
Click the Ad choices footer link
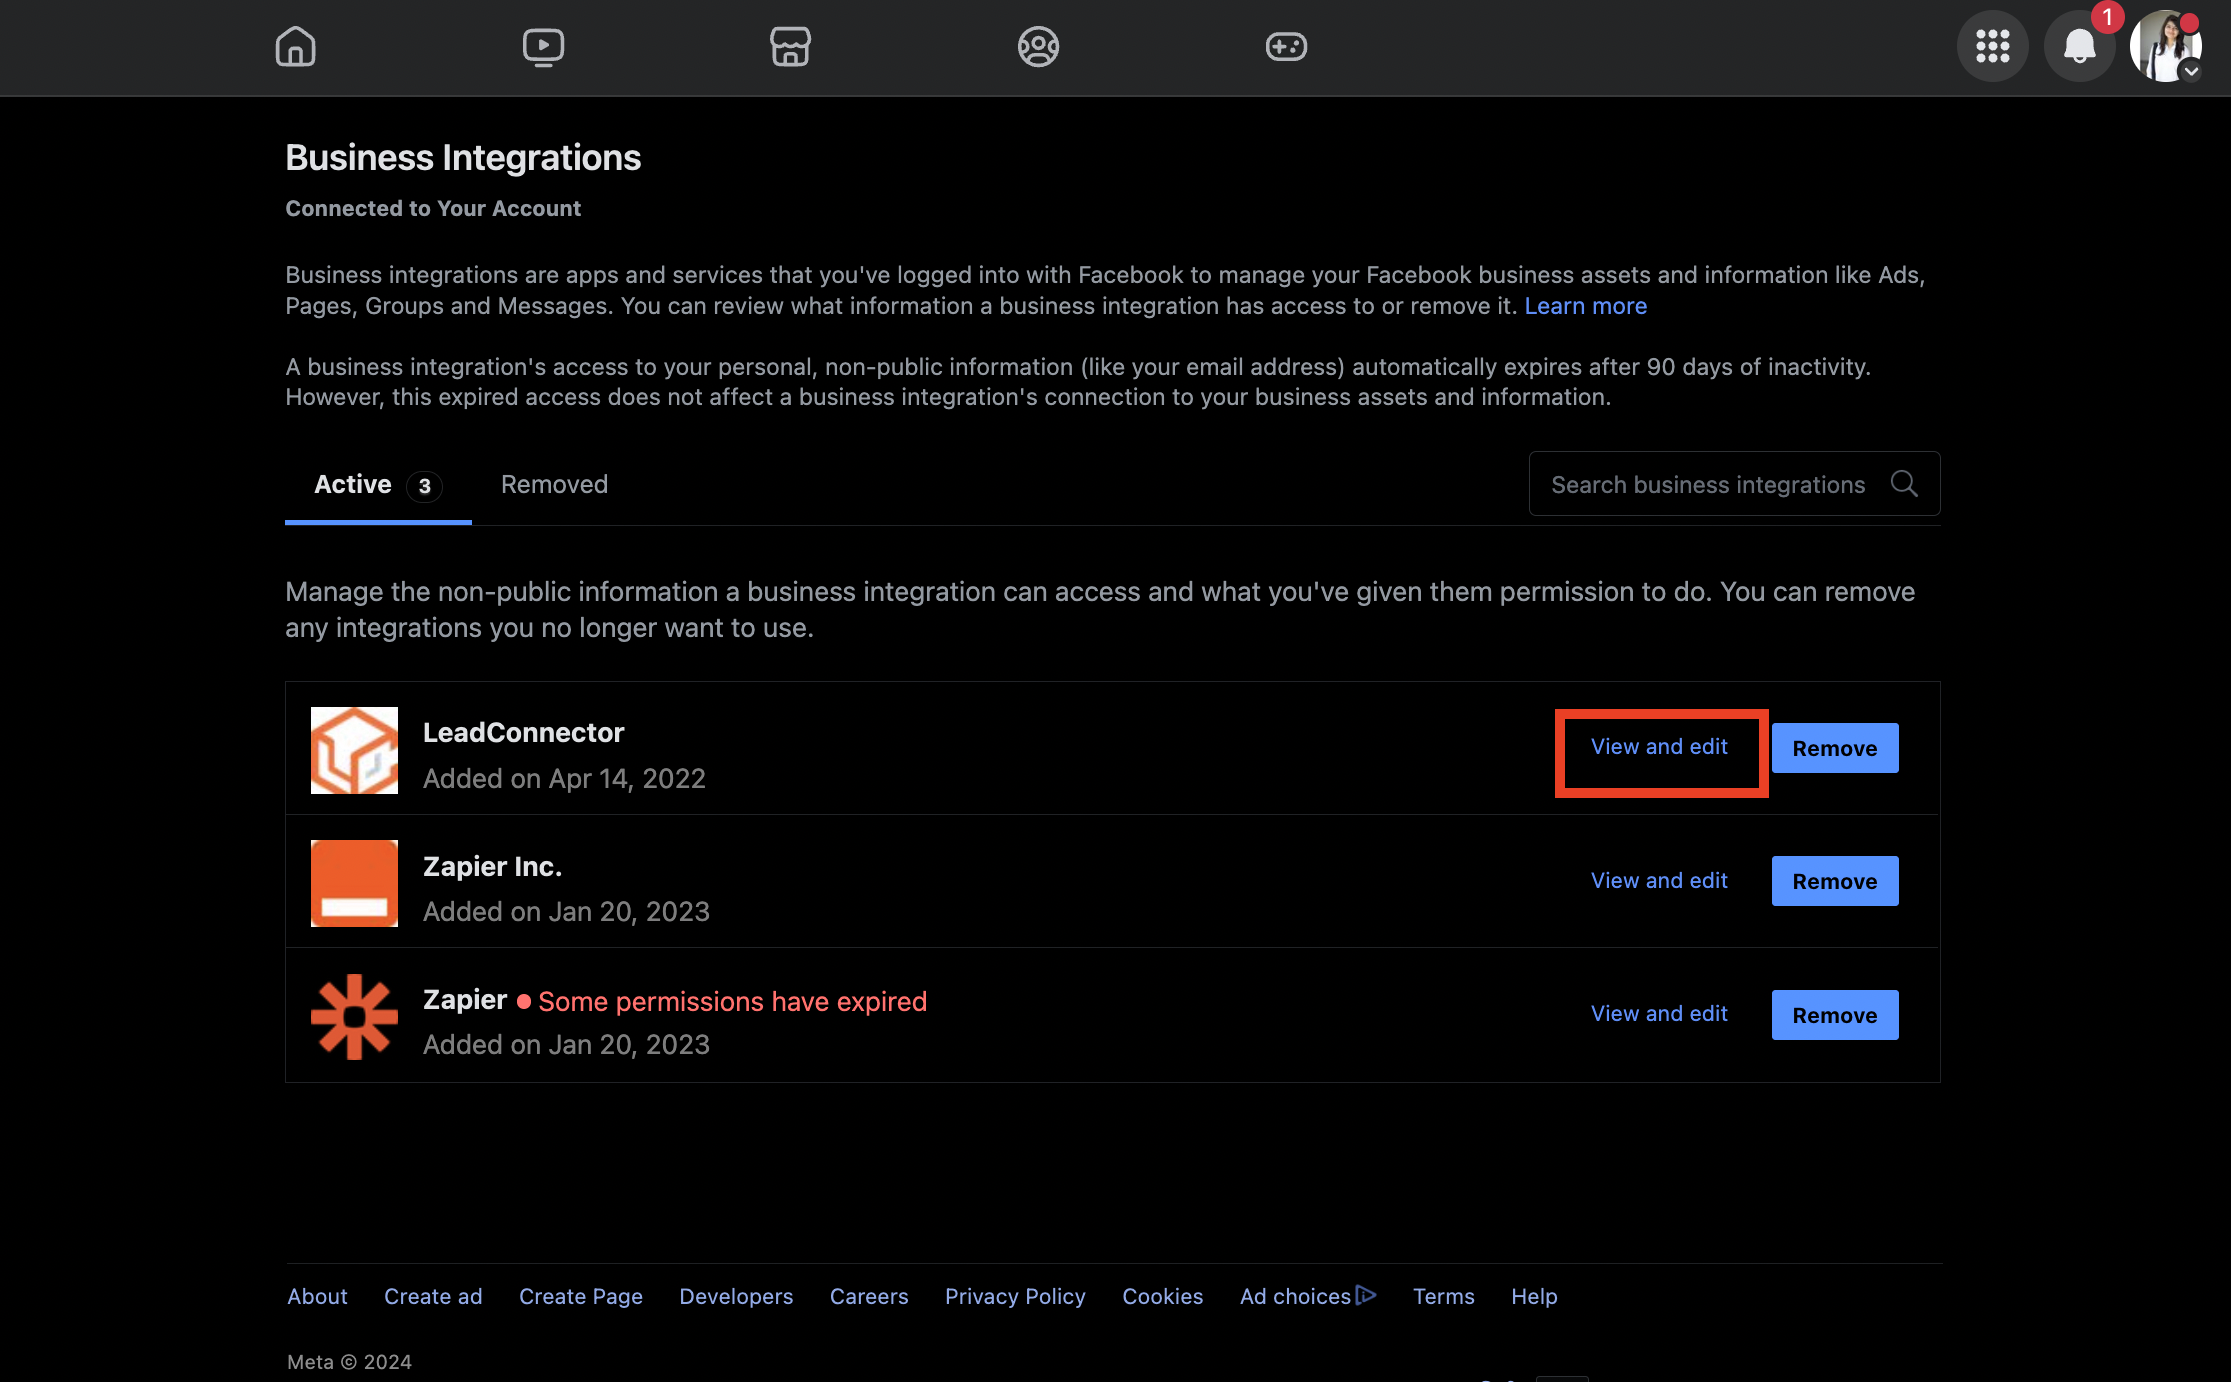tap(1307, 1296)
